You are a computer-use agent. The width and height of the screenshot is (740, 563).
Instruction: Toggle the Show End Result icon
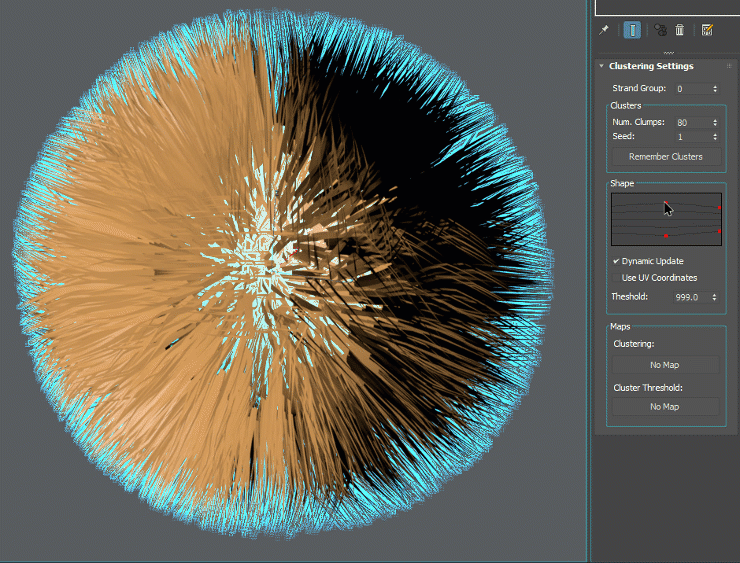click(x=632, y=30)
